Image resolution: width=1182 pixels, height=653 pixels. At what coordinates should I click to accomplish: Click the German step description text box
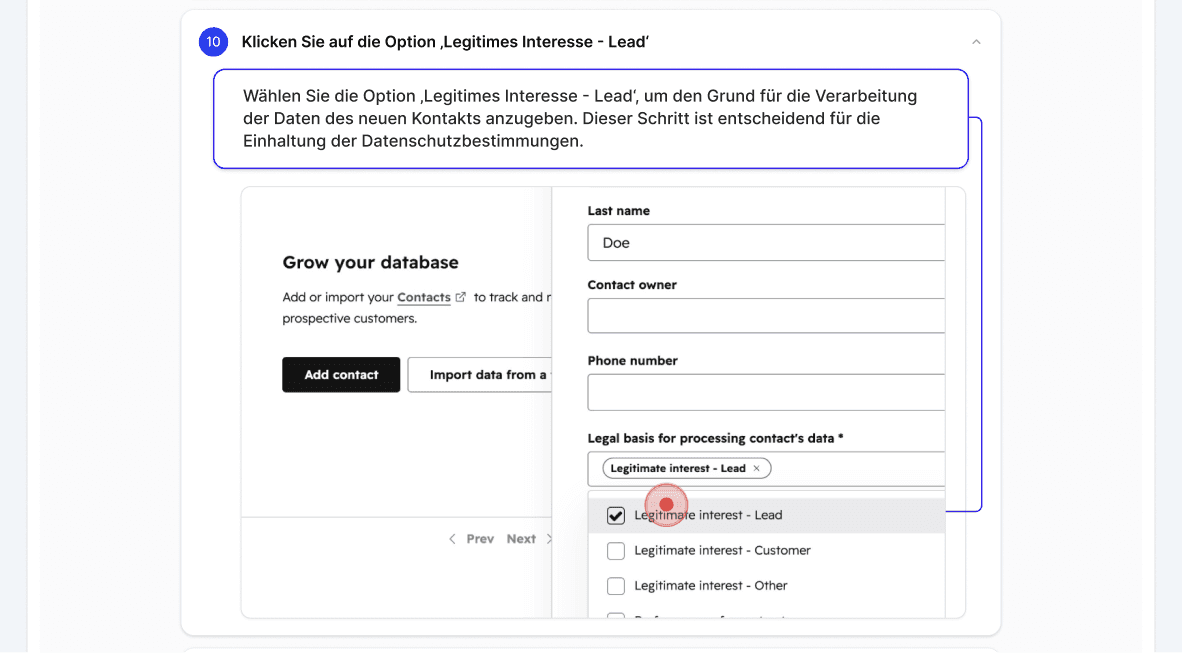tap(591, 118)
